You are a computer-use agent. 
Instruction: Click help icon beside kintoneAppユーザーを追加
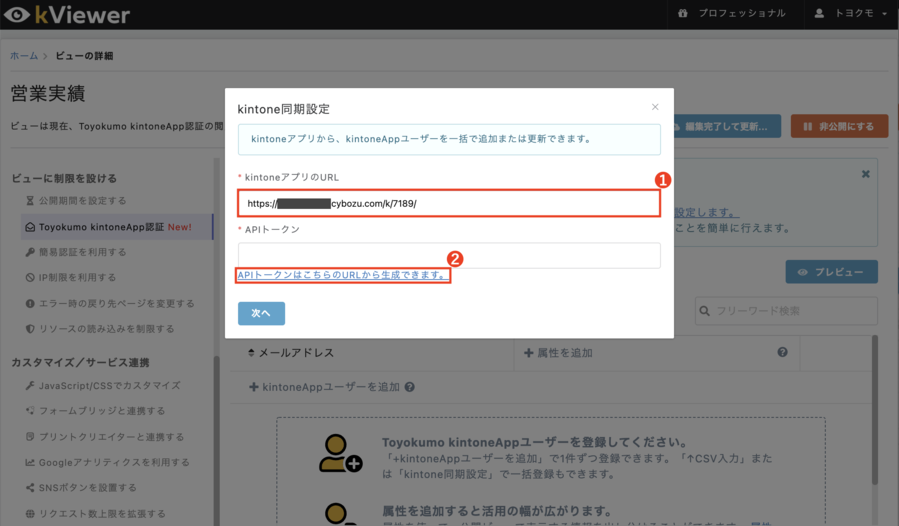click(409, 387)
